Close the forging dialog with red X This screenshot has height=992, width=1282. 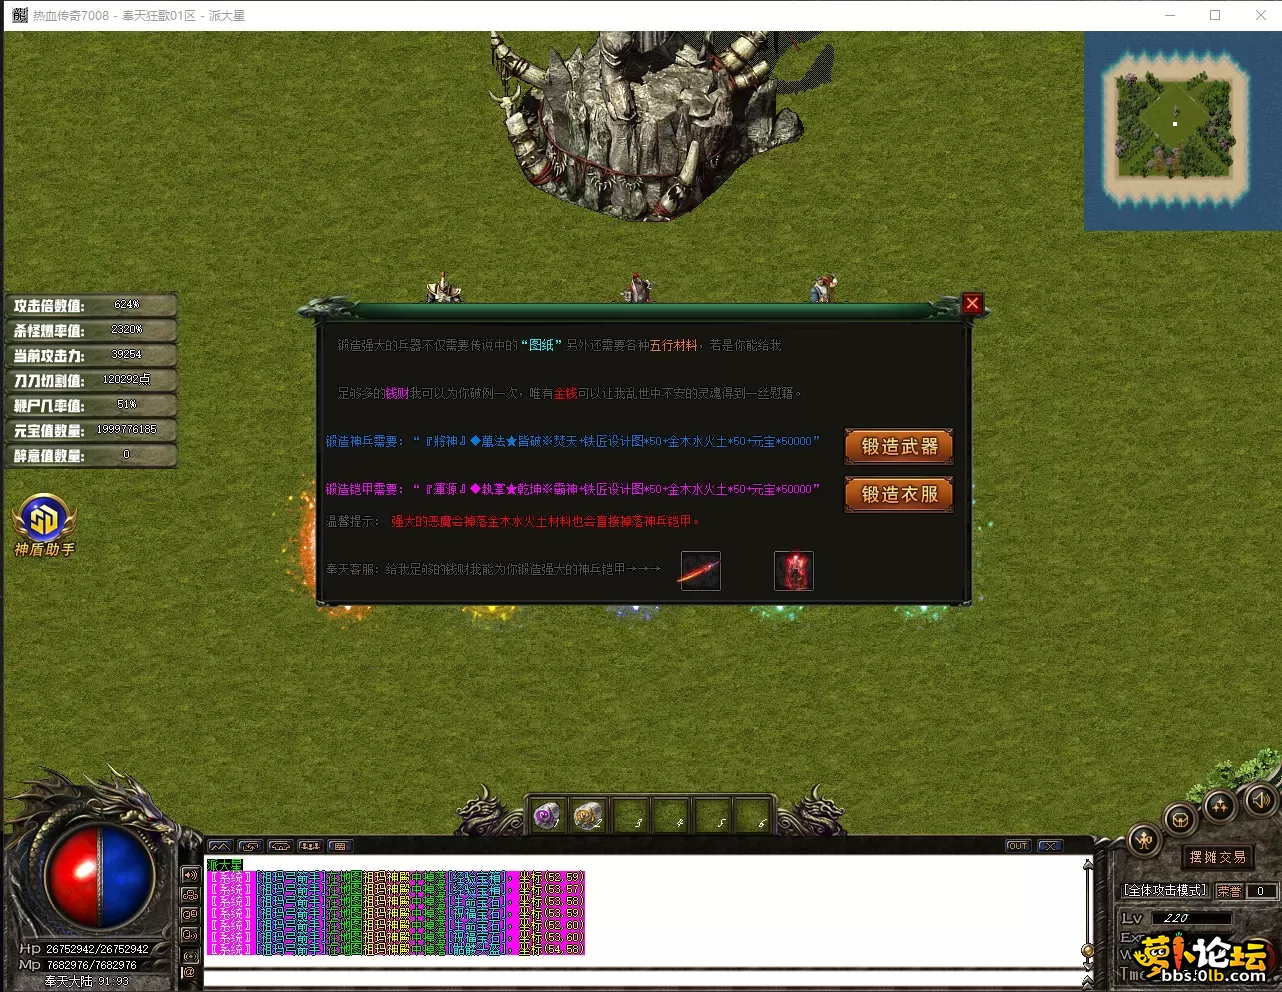click(x=971, y=304)
